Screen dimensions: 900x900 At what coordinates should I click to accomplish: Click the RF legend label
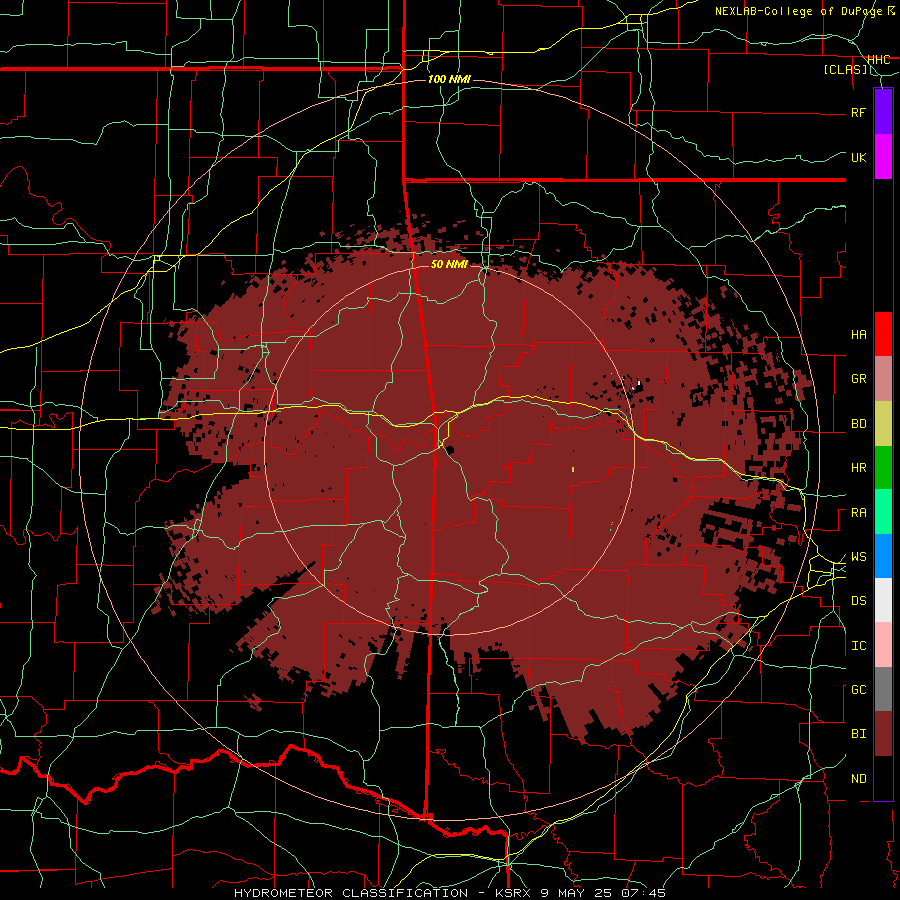(x=858, y=112)
